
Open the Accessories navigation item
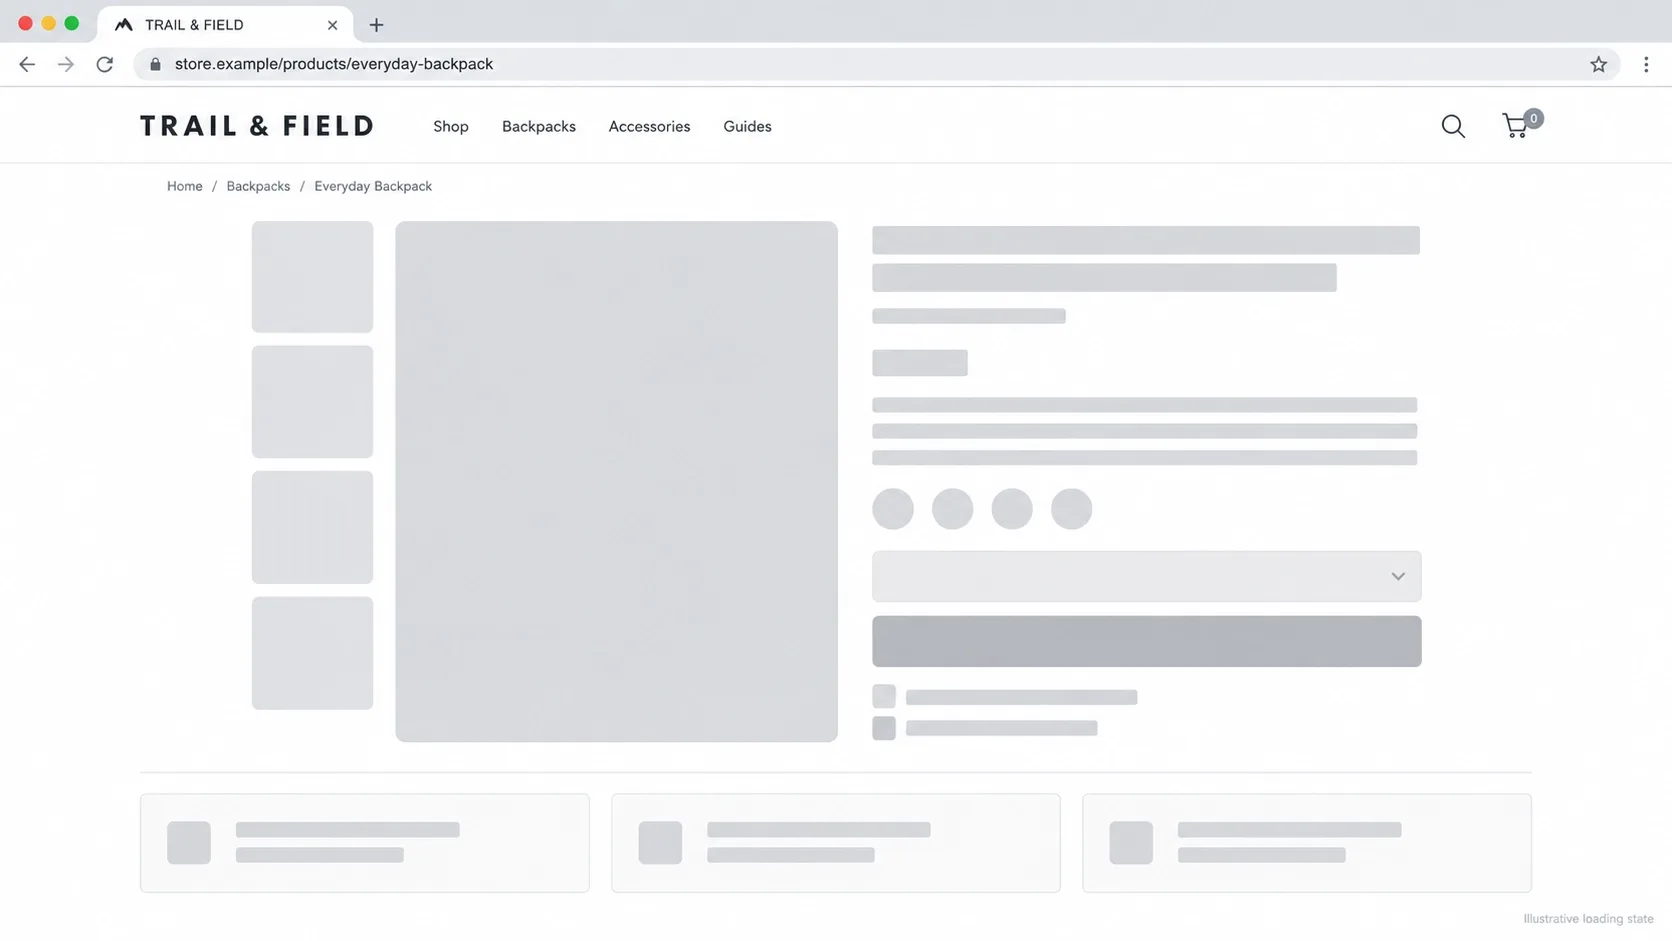649,126
